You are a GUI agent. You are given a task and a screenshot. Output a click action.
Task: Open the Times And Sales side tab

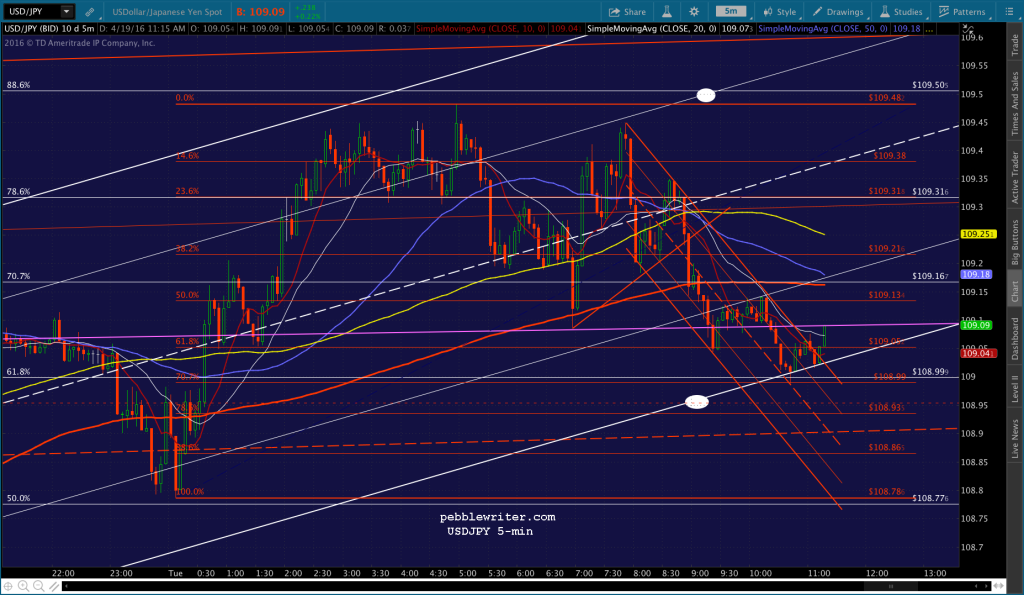[x=1015, y=103]
